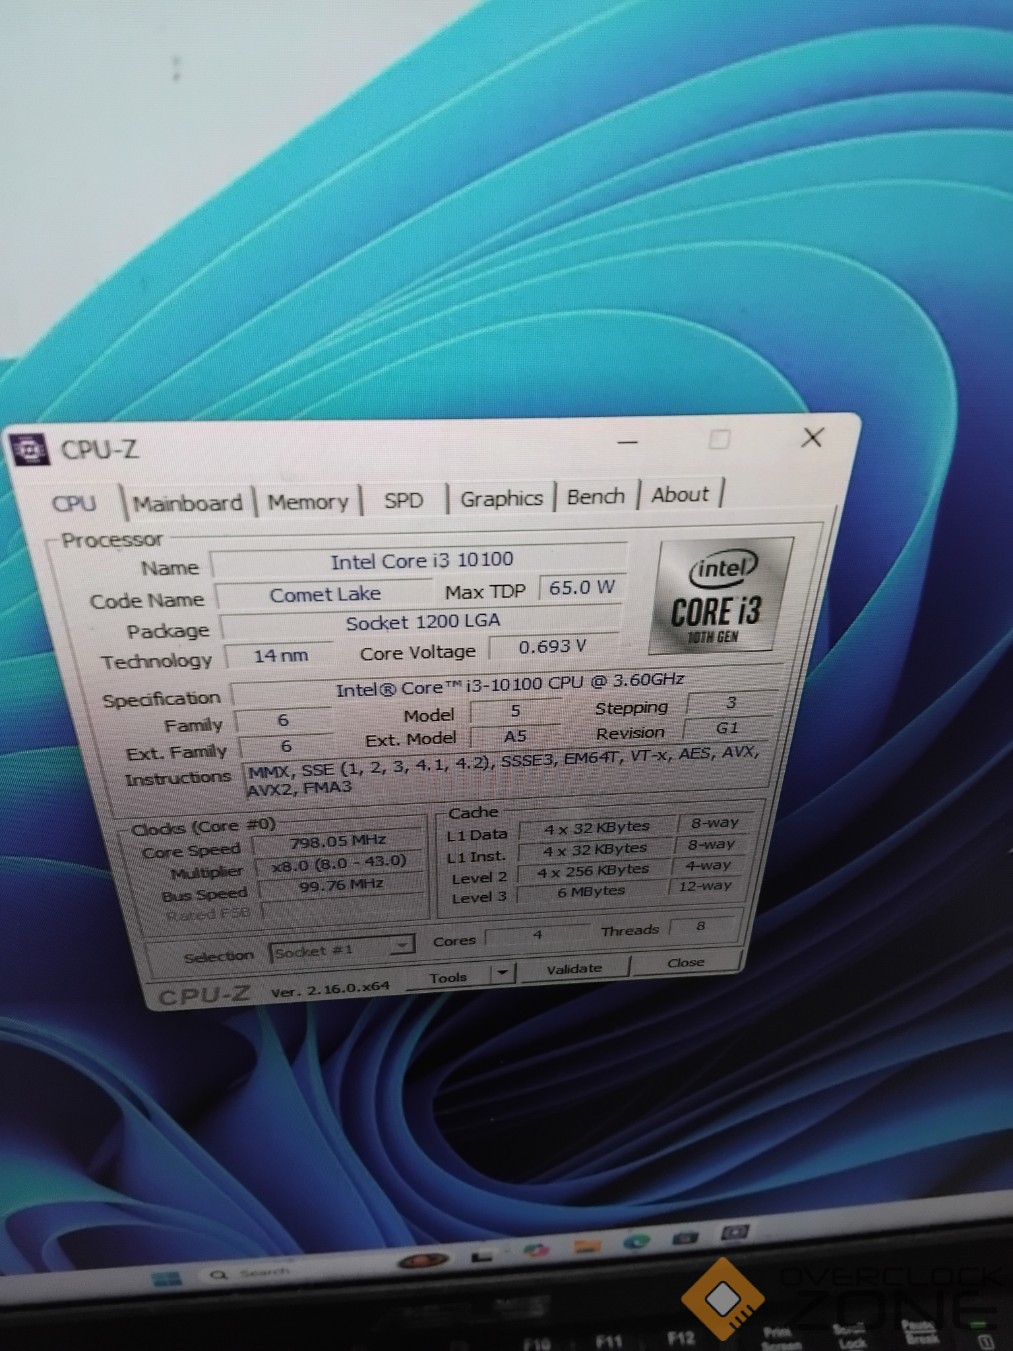Launch Microsoft Edge from the taskbar

click(x=636, y=1241)
